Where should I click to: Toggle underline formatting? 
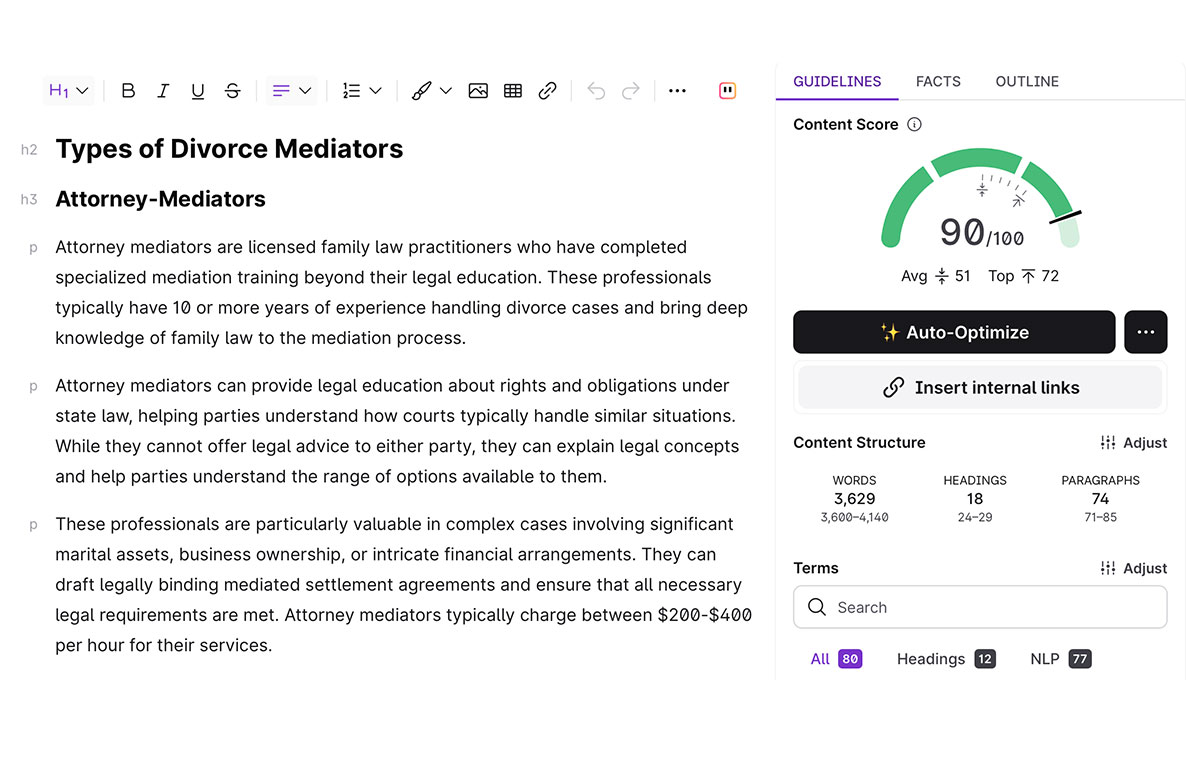click(198, 91)
